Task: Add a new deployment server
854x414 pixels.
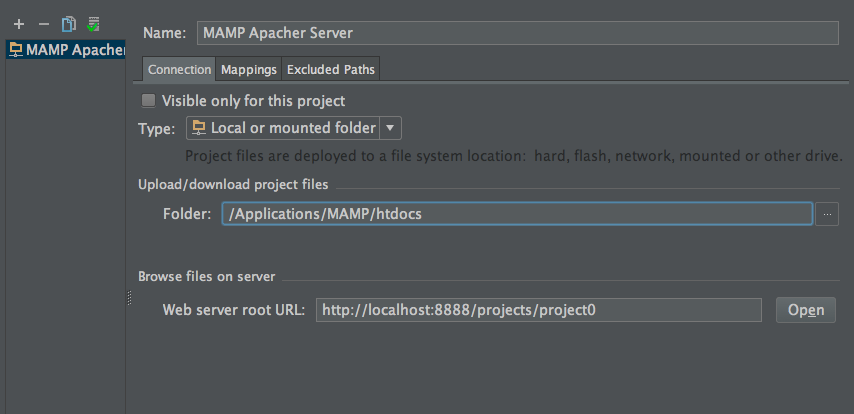Action: tap(19, 25)
